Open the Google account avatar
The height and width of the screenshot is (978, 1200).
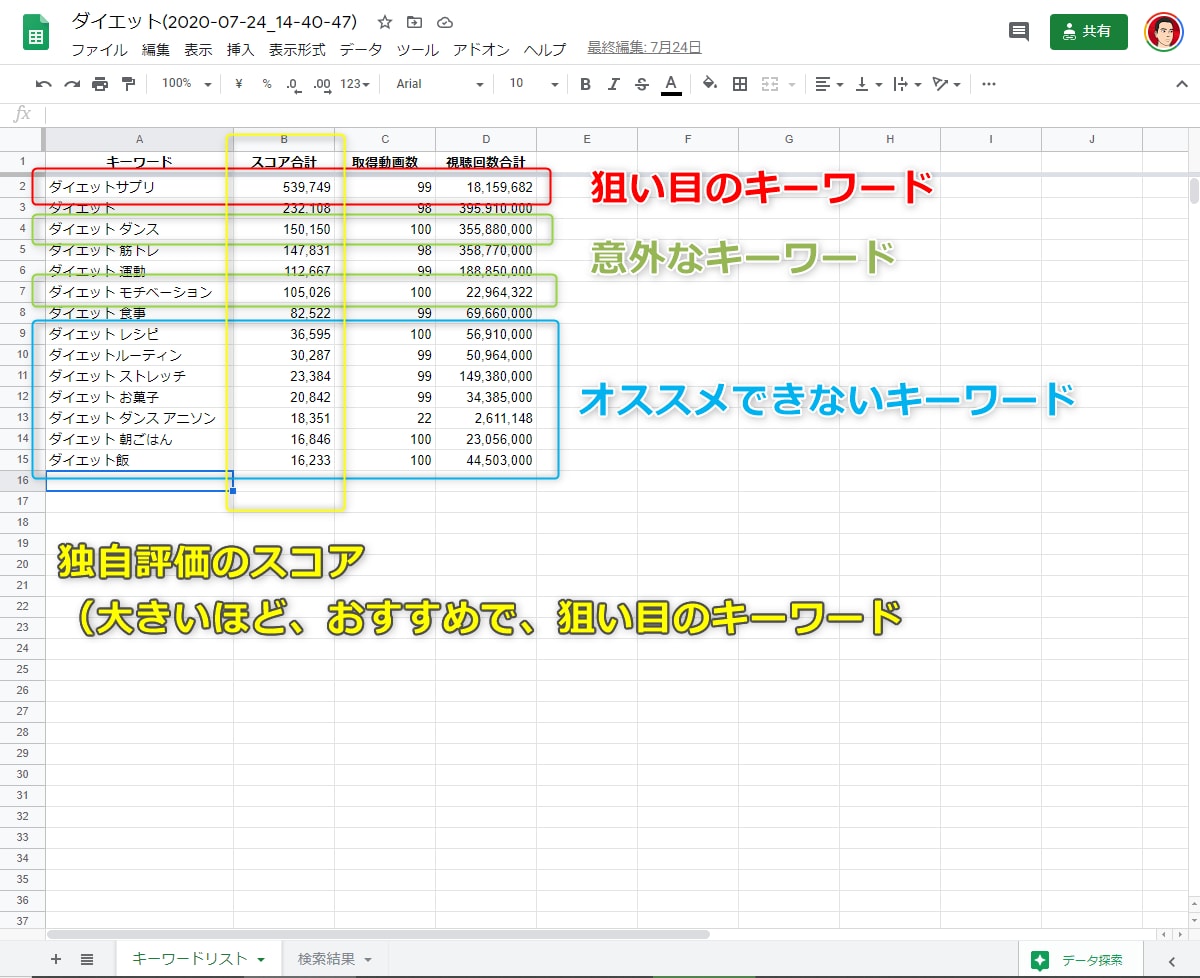(x=1164, y=32)
